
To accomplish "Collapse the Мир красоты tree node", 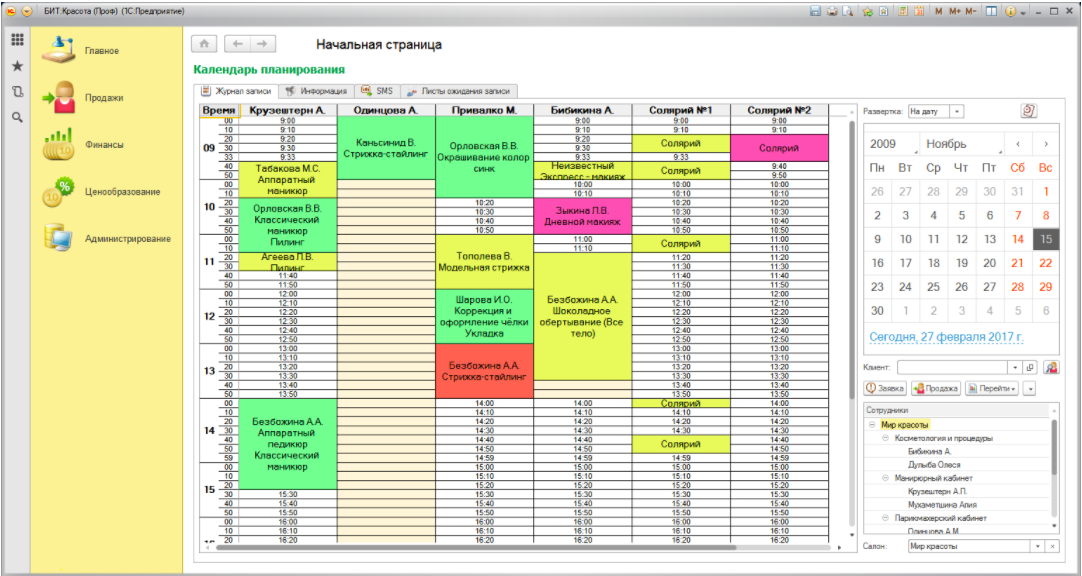I will point(872,425).
